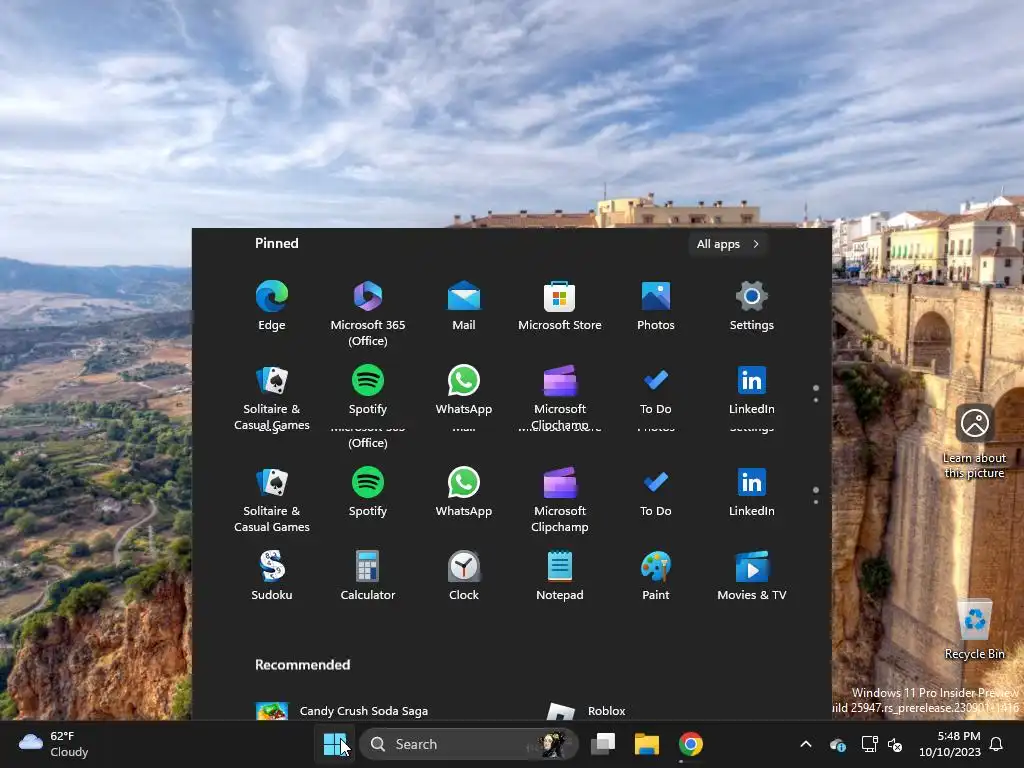This screenshot has width=1024, height=768.
Task: Launch Microsoft 365 (Office) from the top row
Action: tap(368, 312)
